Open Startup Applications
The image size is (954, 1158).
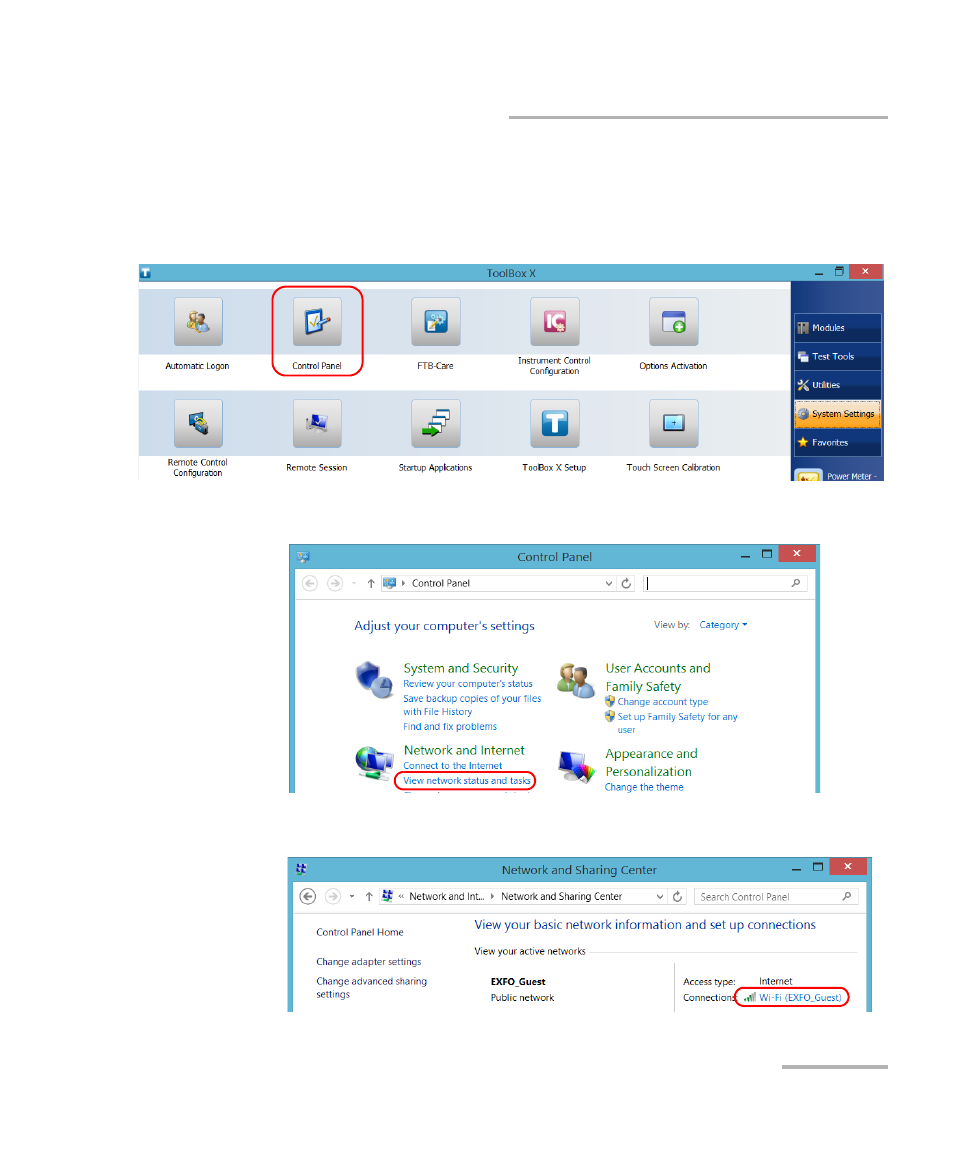pos(436,424)
